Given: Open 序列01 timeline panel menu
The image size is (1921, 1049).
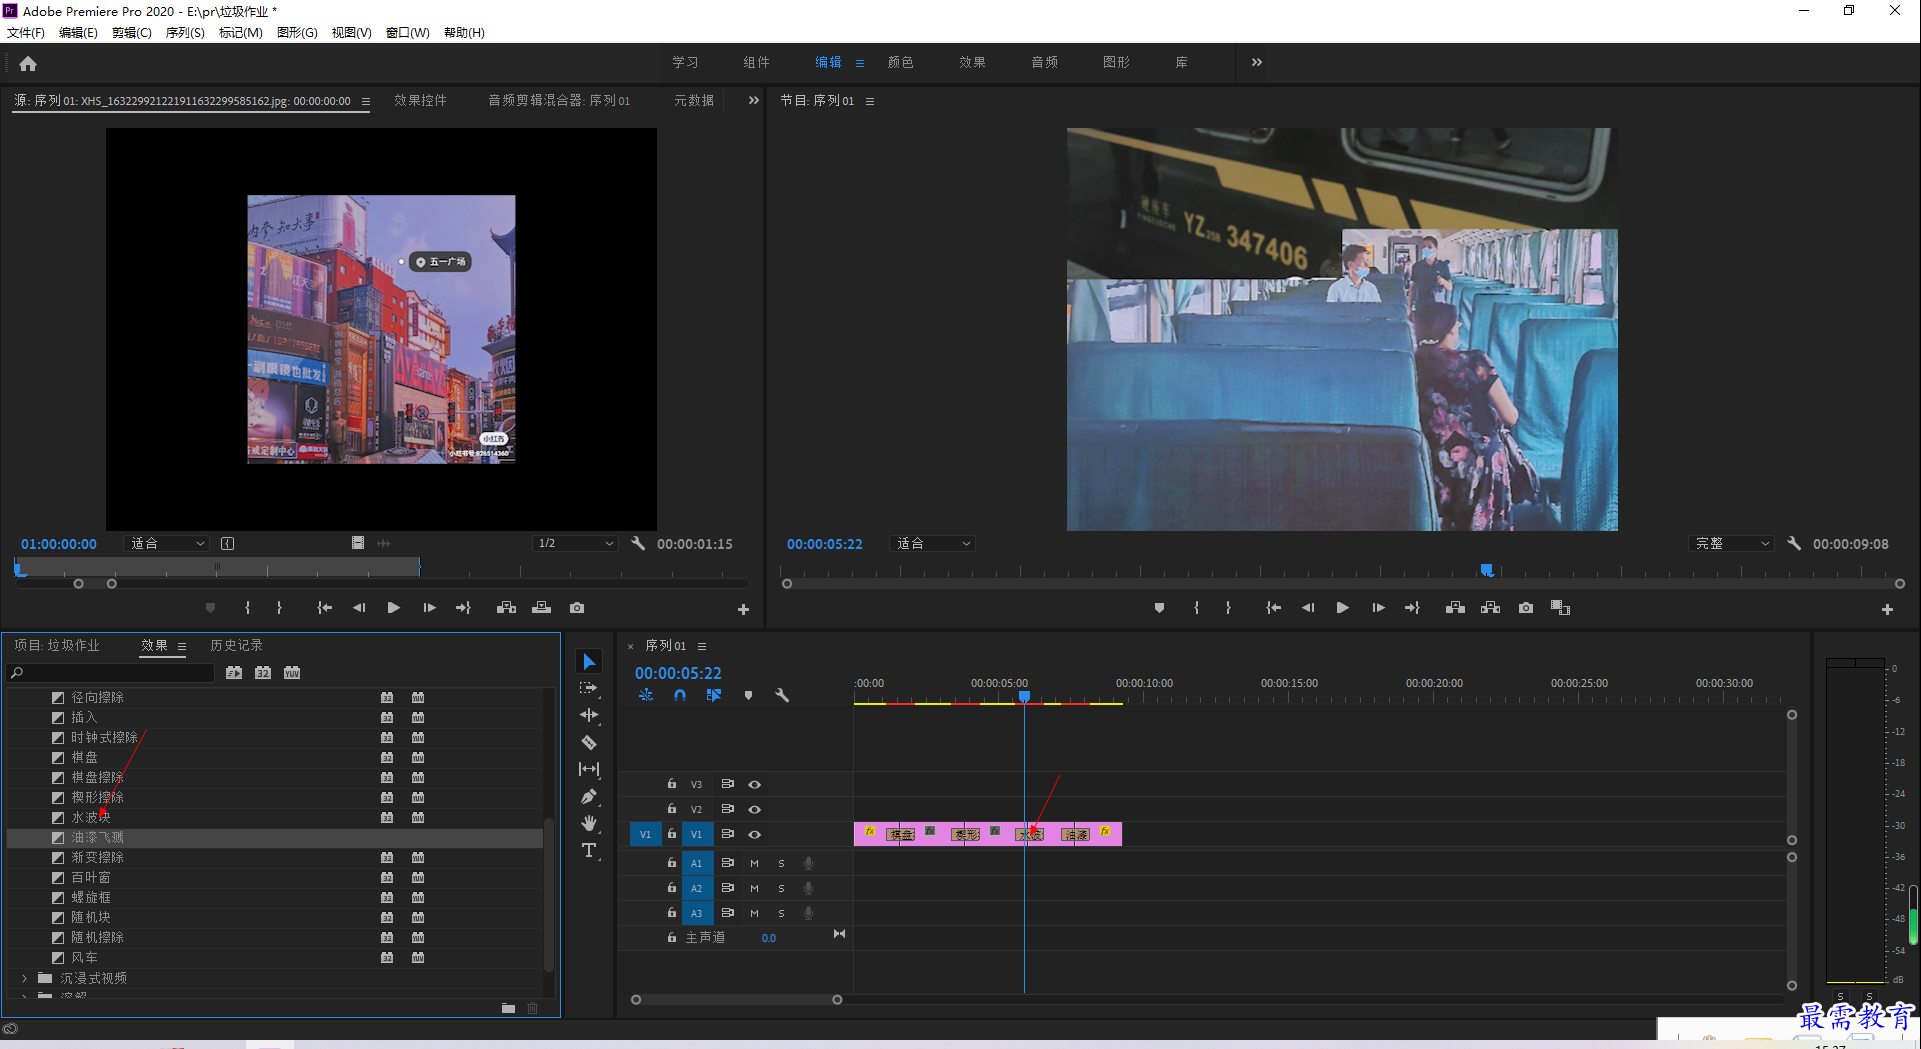Looking at the screenshot, I should [x=702, y=646].
